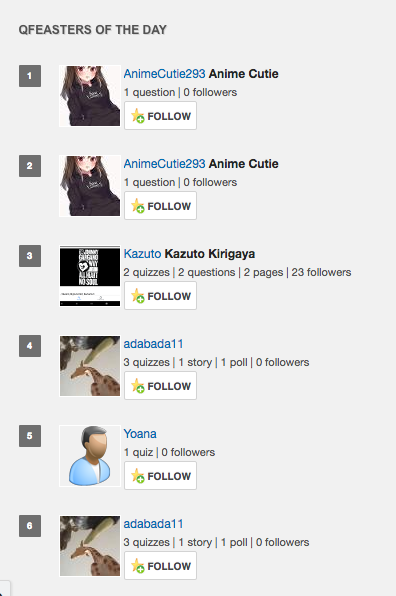The width and height of the screenshot is (396, 596).
Task: Follow the first AnimeCutie293 entry
Action: 160,116
